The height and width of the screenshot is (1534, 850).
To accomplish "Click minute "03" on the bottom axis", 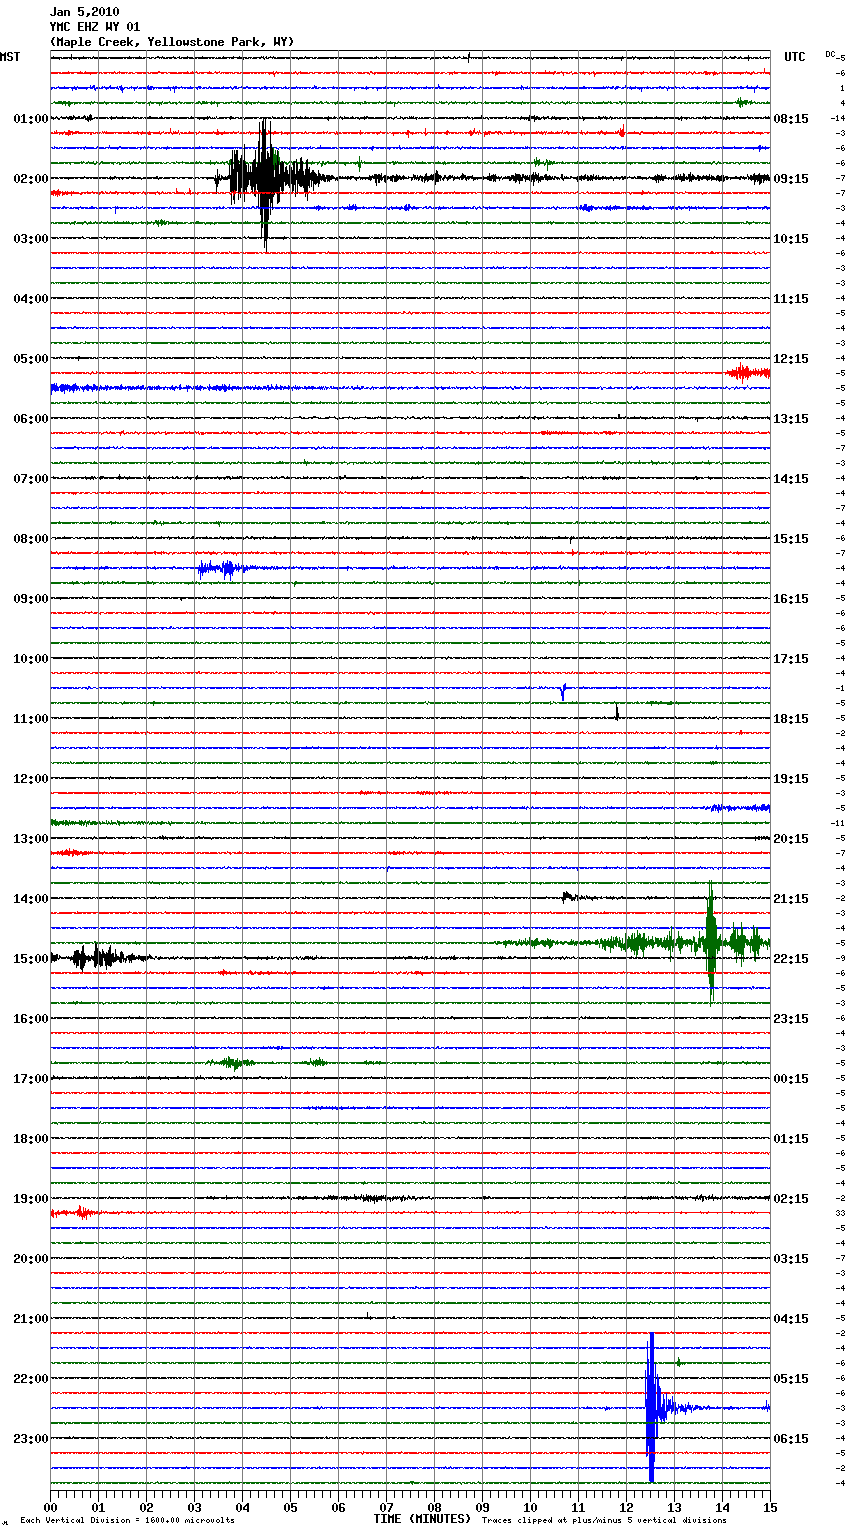I will coord(194,1506).
